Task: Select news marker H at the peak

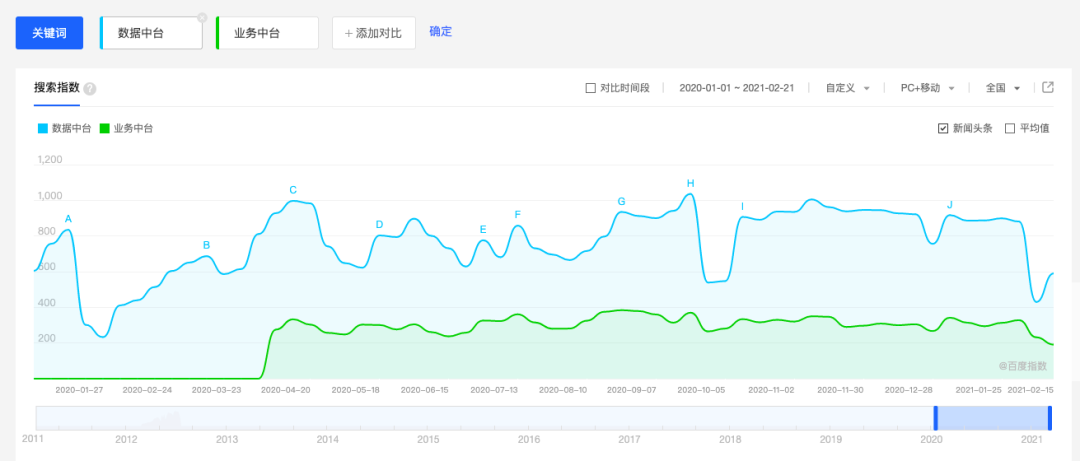Action: click(690, 183)
